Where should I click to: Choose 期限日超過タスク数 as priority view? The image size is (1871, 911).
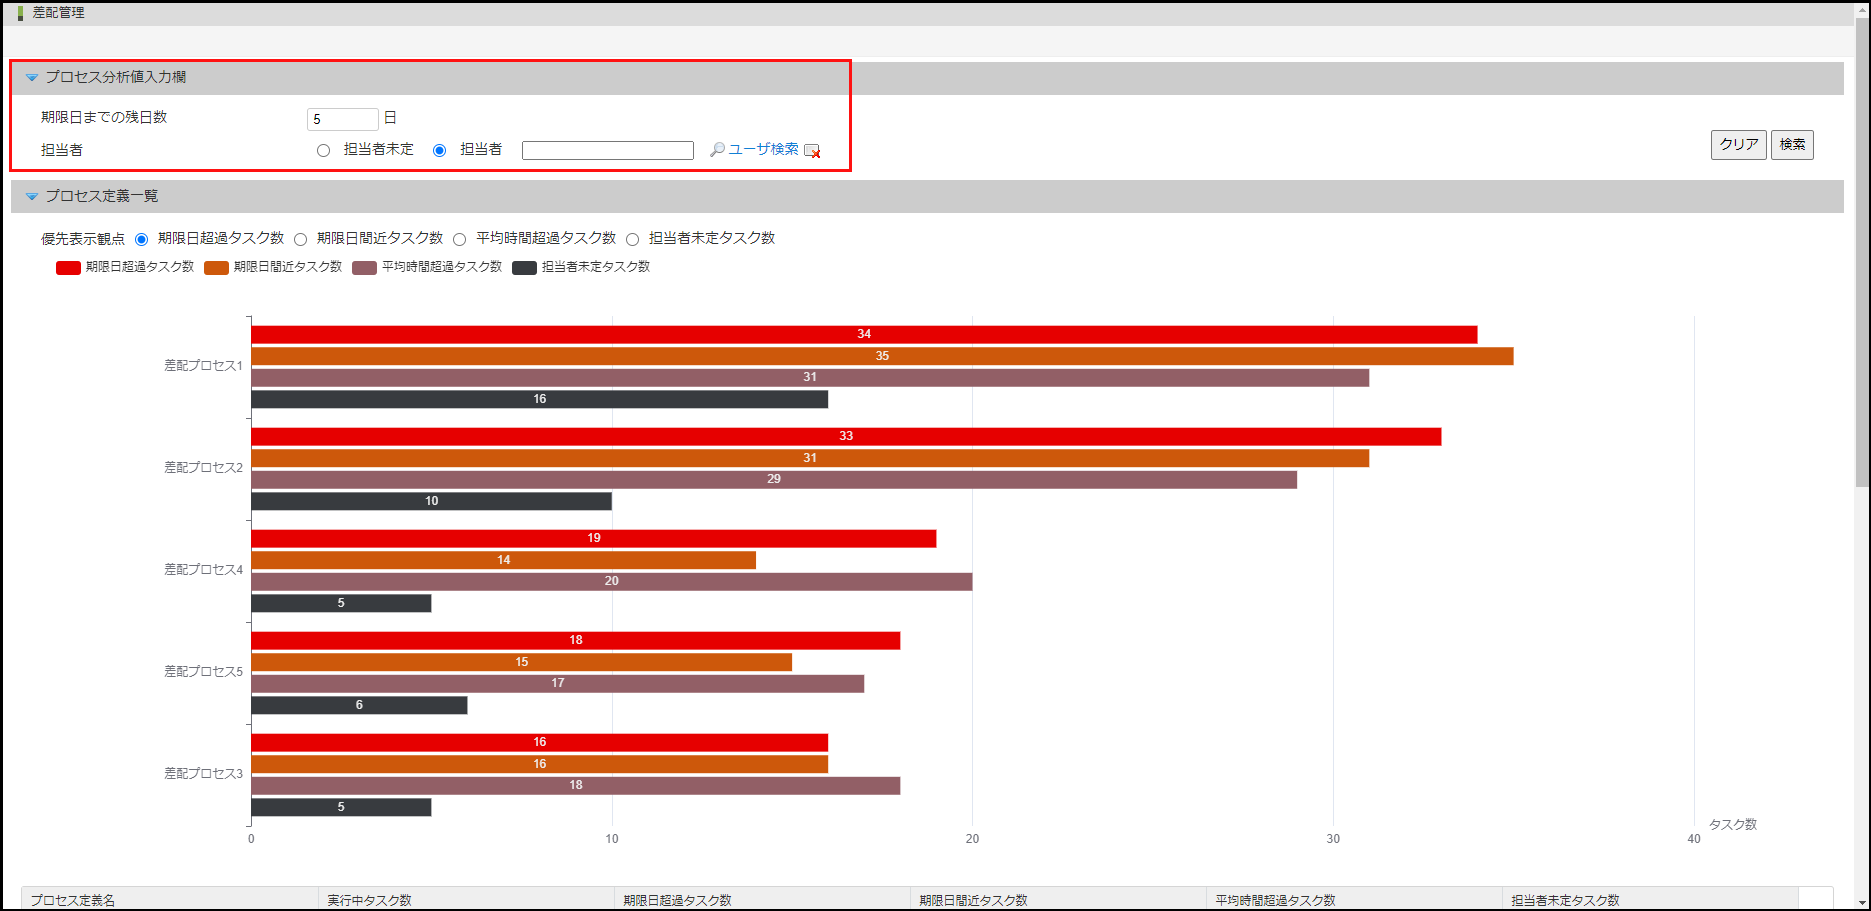(141, 239)
